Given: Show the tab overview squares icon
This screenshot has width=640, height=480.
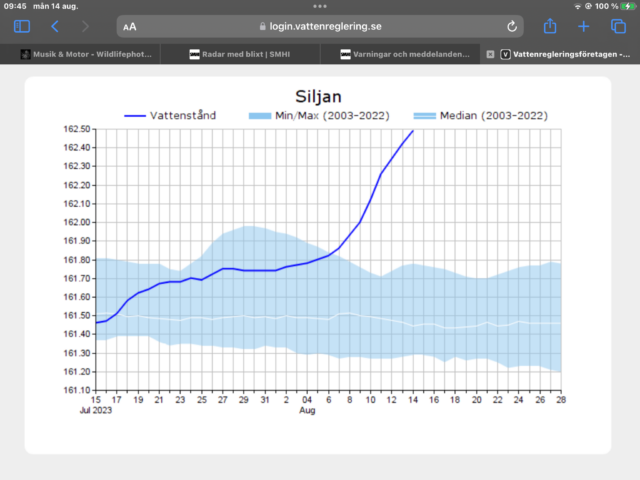Looking at the screenshot, I should [x=618, y=27].
